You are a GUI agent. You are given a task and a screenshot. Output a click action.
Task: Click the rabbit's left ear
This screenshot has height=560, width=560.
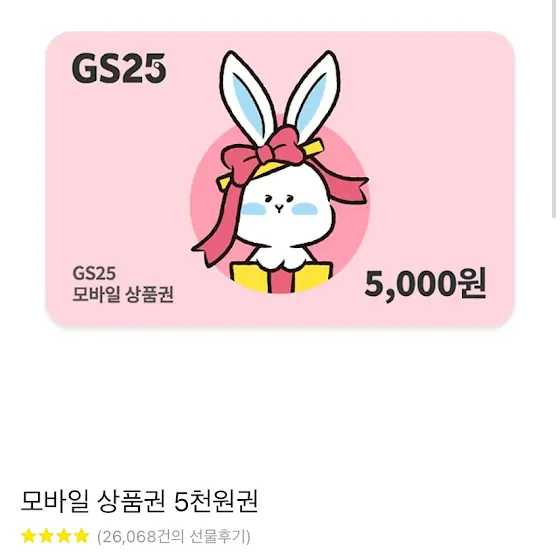tap(247, 94)
